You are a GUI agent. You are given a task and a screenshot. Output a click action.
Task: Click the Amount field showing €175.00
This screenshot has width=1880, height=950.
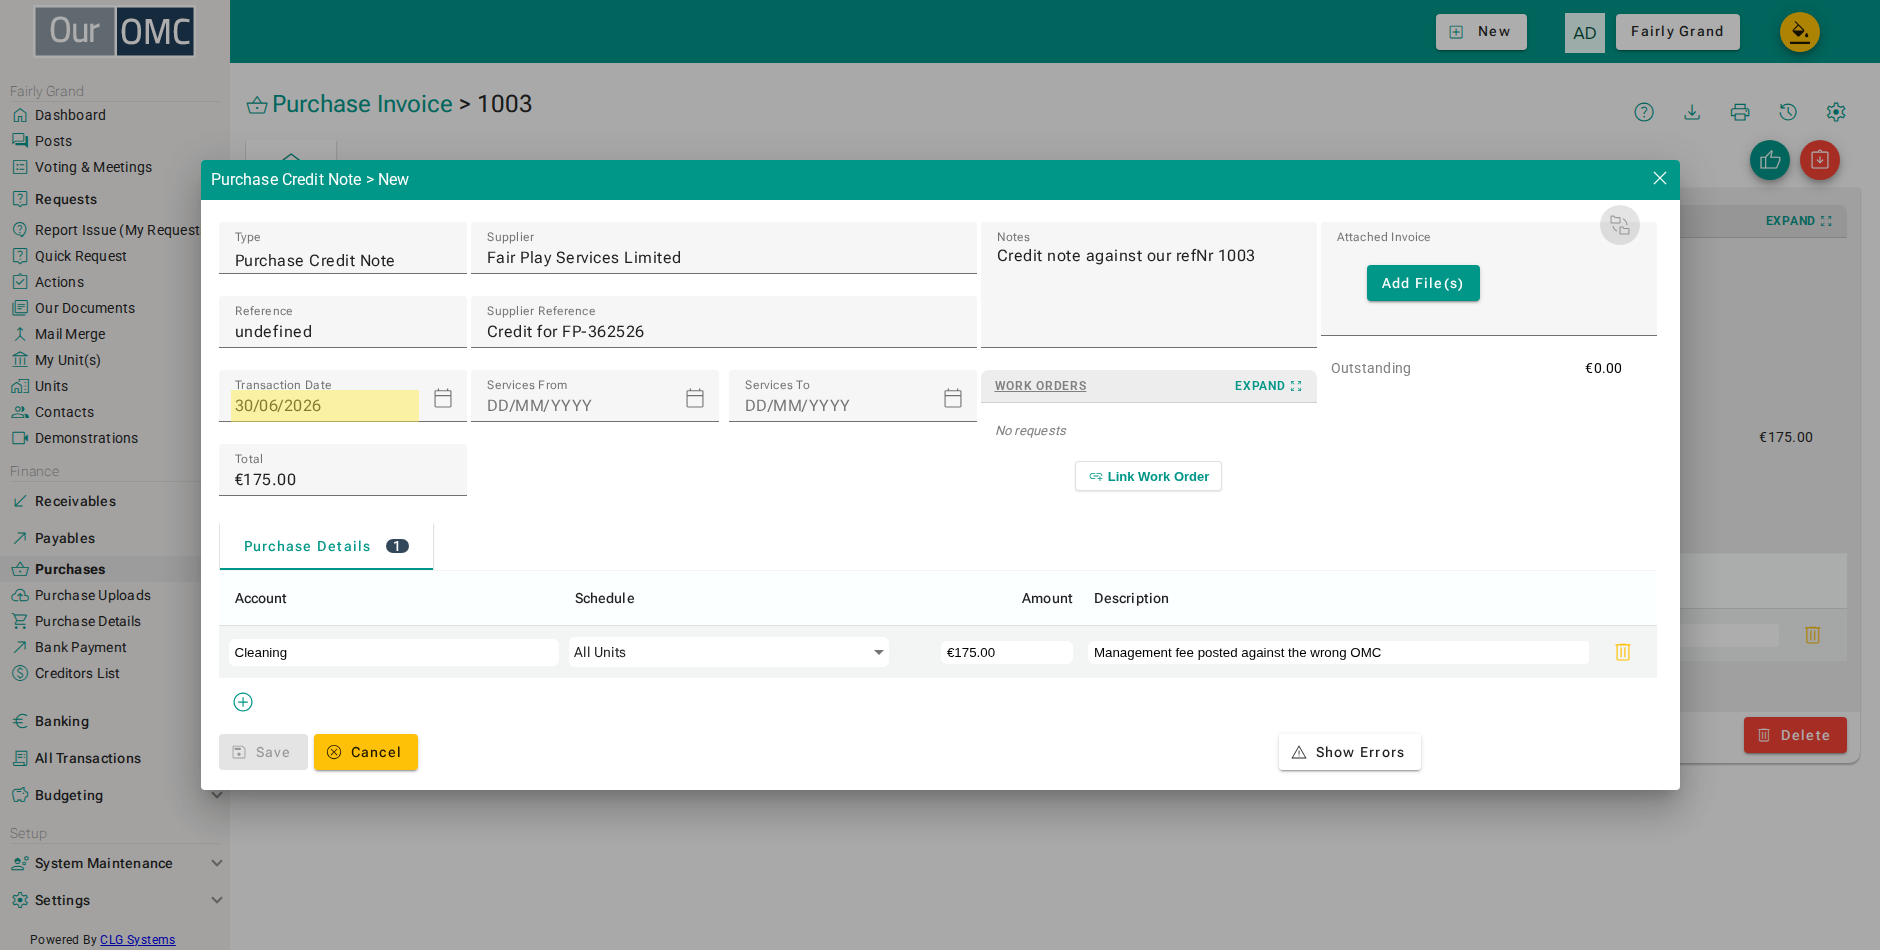click(1006, 652)
